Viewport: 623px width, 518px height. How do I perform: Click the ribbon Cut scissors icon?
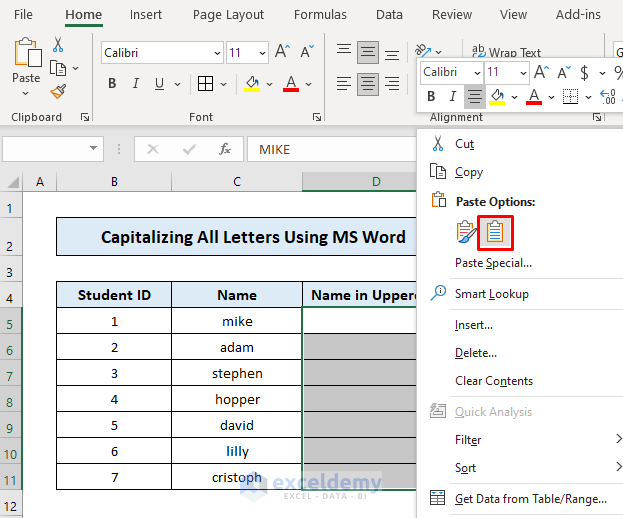point(58,45)
